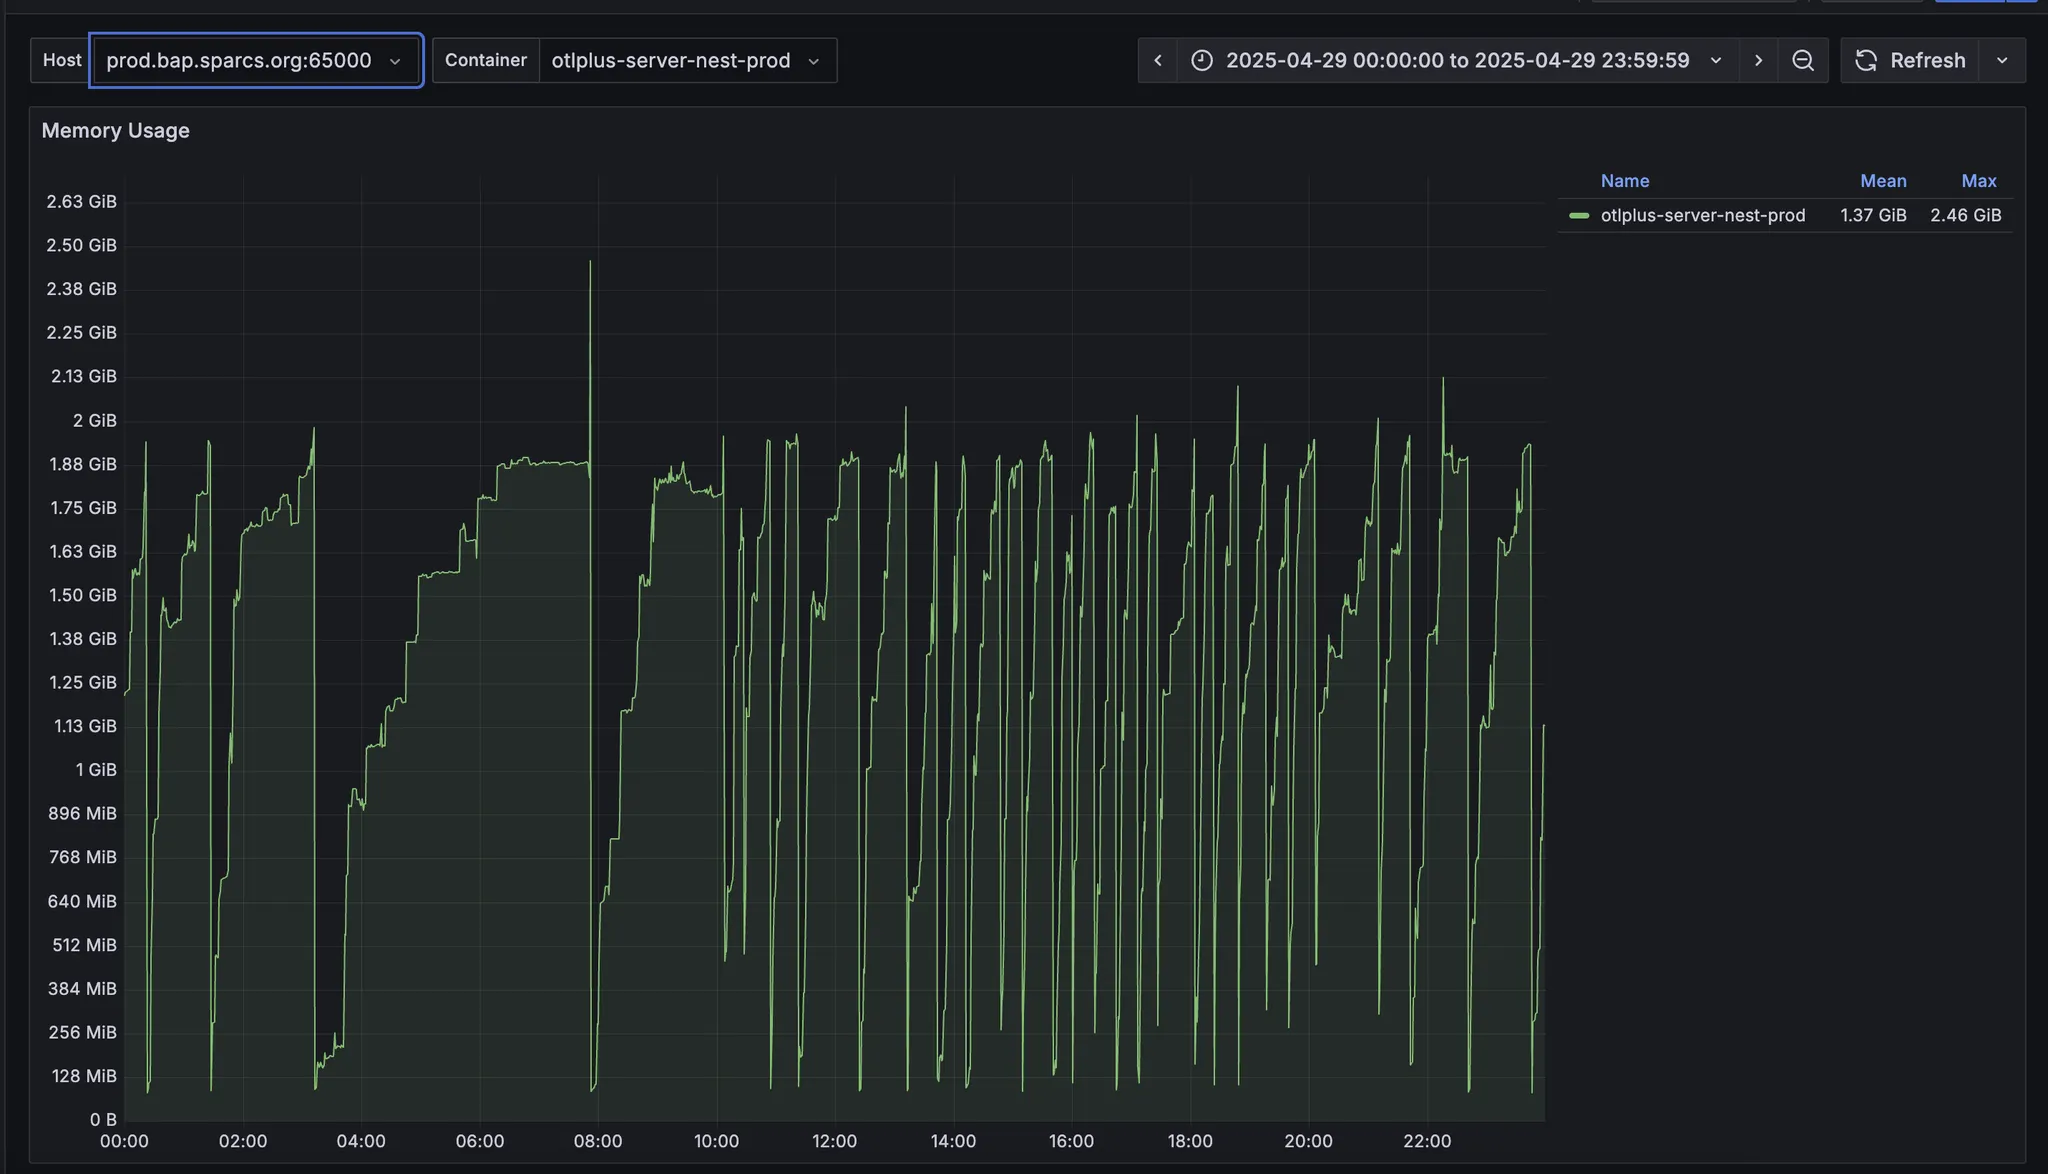The width and height of the screenshot is (2048, 1174).
Task: Open the Memory Usage panel title menu
Action: tap(116, 131)
